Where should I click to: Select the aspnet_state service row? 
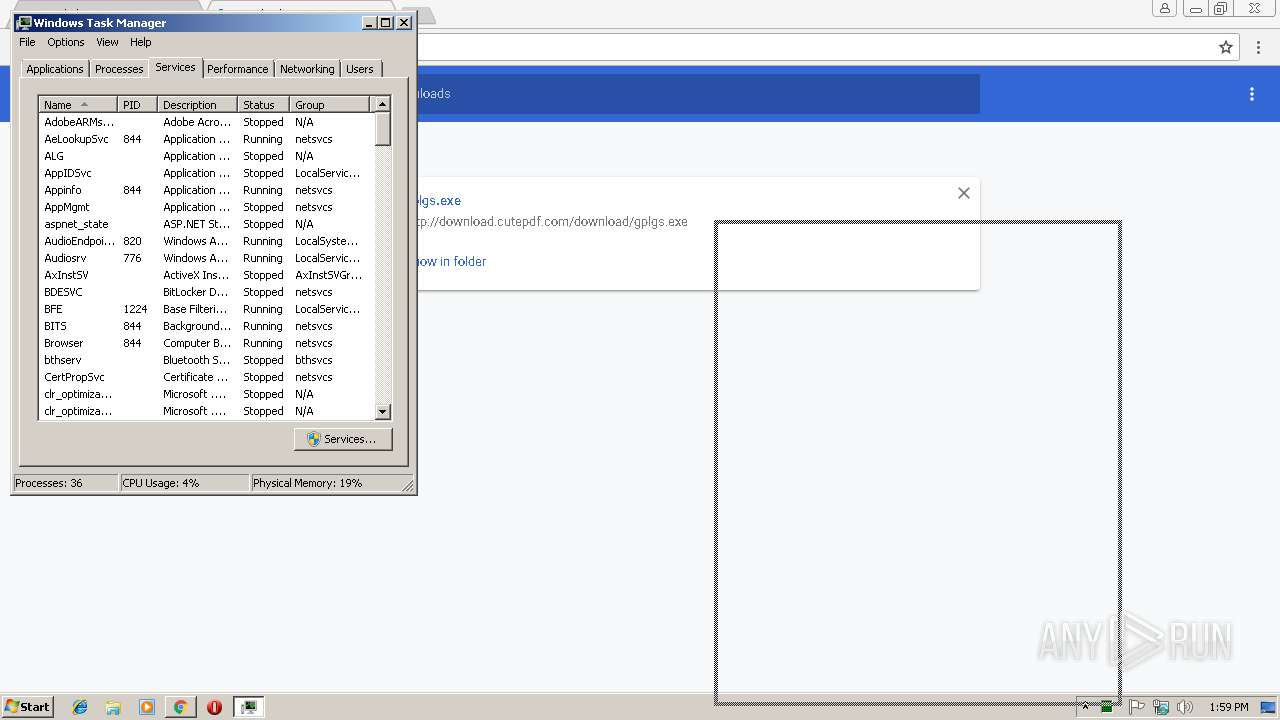click(x=206, y=224)
